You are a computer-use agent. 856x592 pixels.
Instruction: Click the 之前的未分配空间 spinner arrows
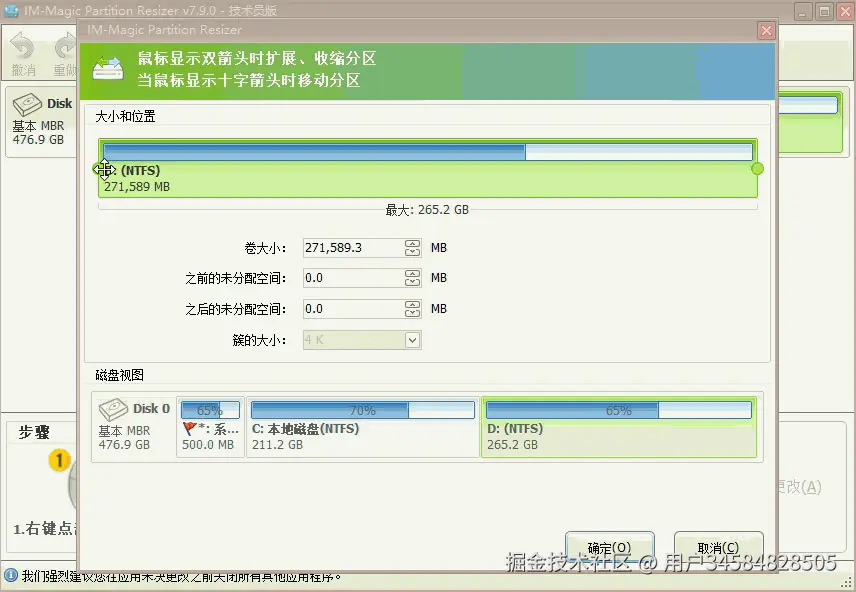413,278
